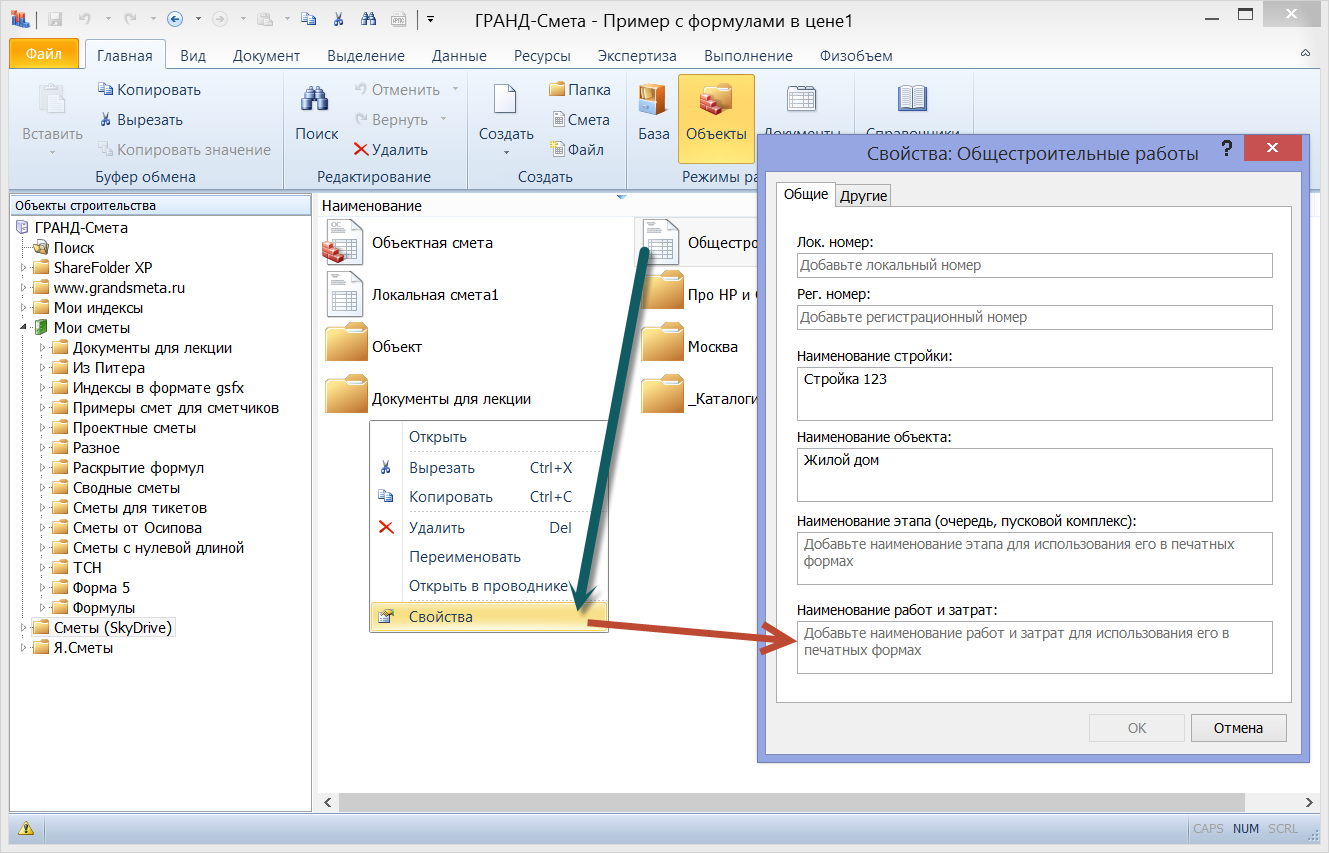Choose Свойства in context menu
The width and height of the screenshot is (1329, 853).
[x=441, y=617]
